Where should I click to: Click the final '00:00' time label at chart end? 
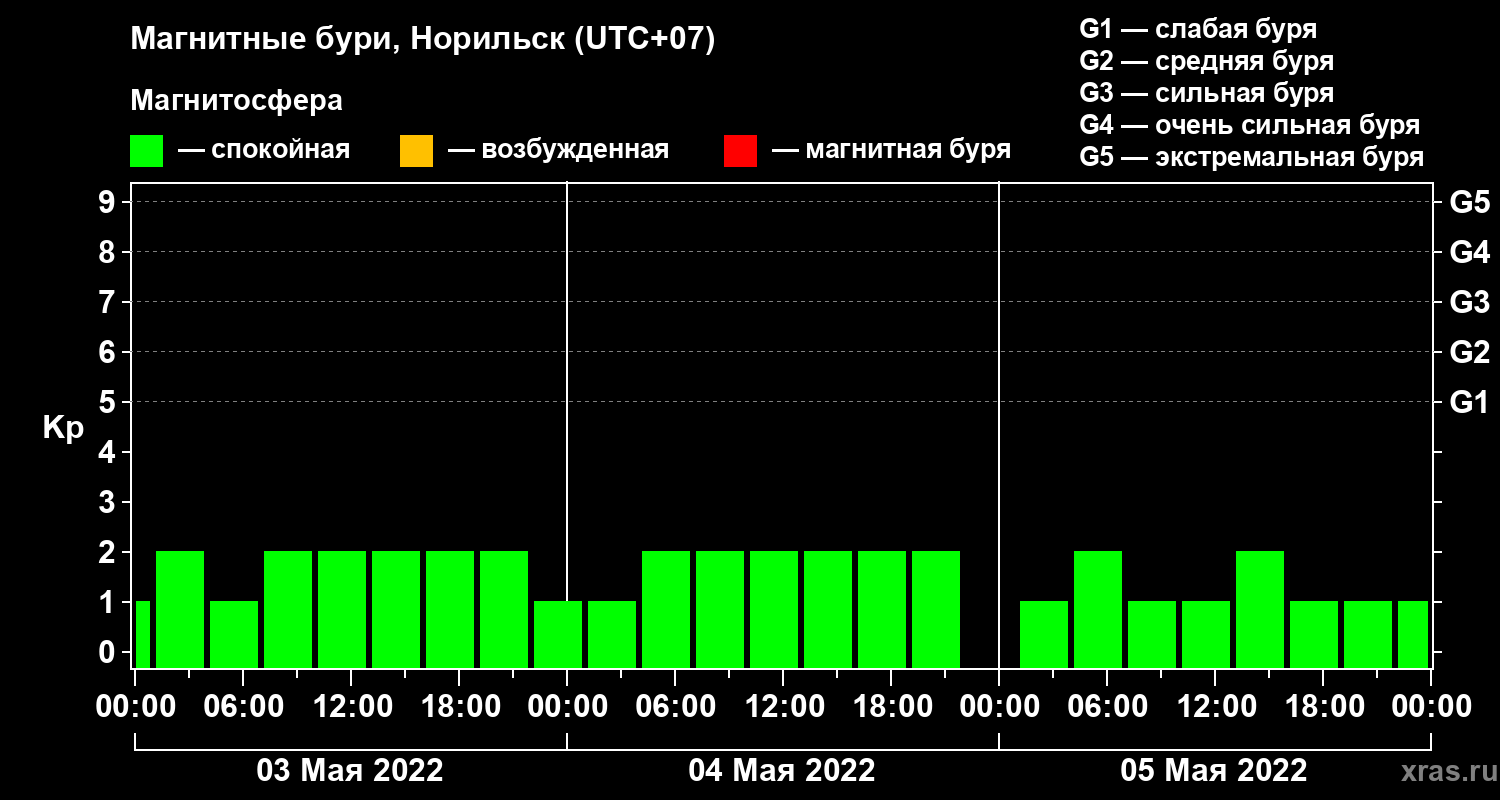pos(1431,707)
